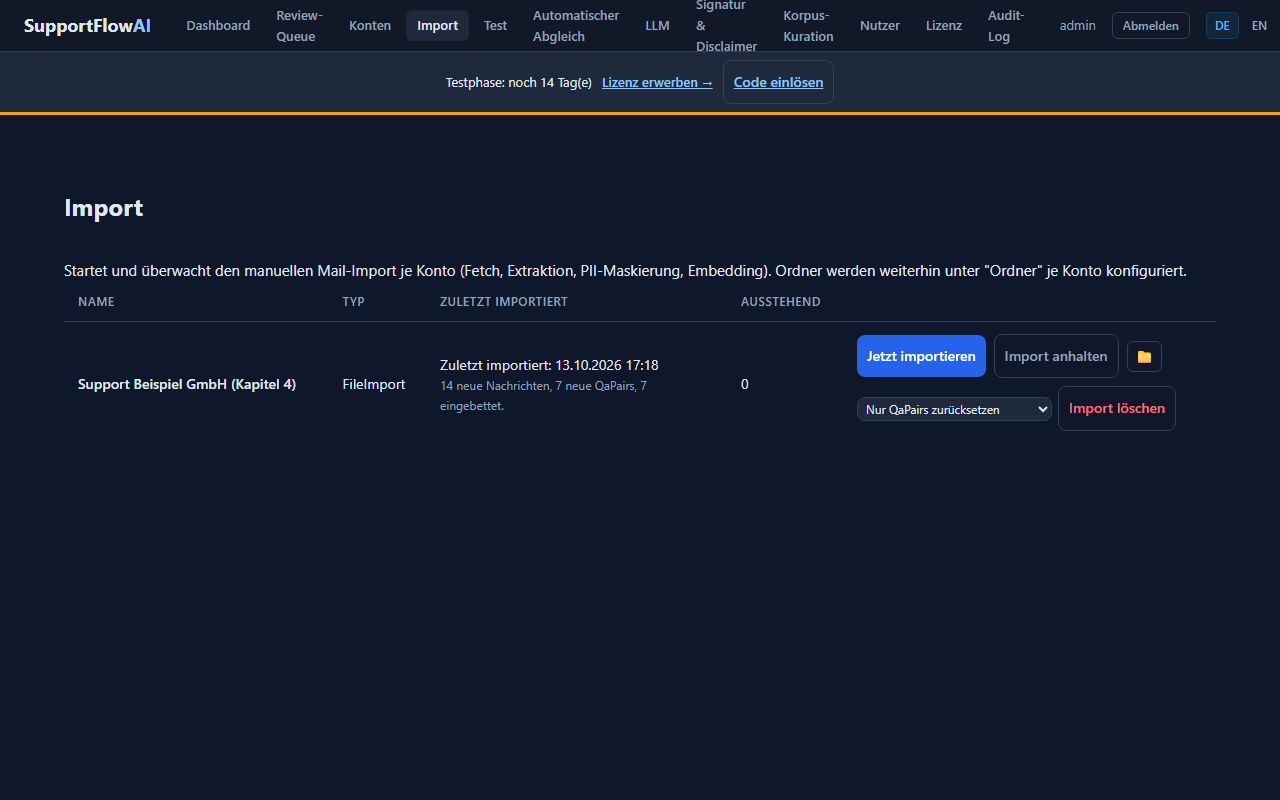Open Automatischer Abgleich section
The width and height of the screenshot is (1280, 800).
coord(576,26)
